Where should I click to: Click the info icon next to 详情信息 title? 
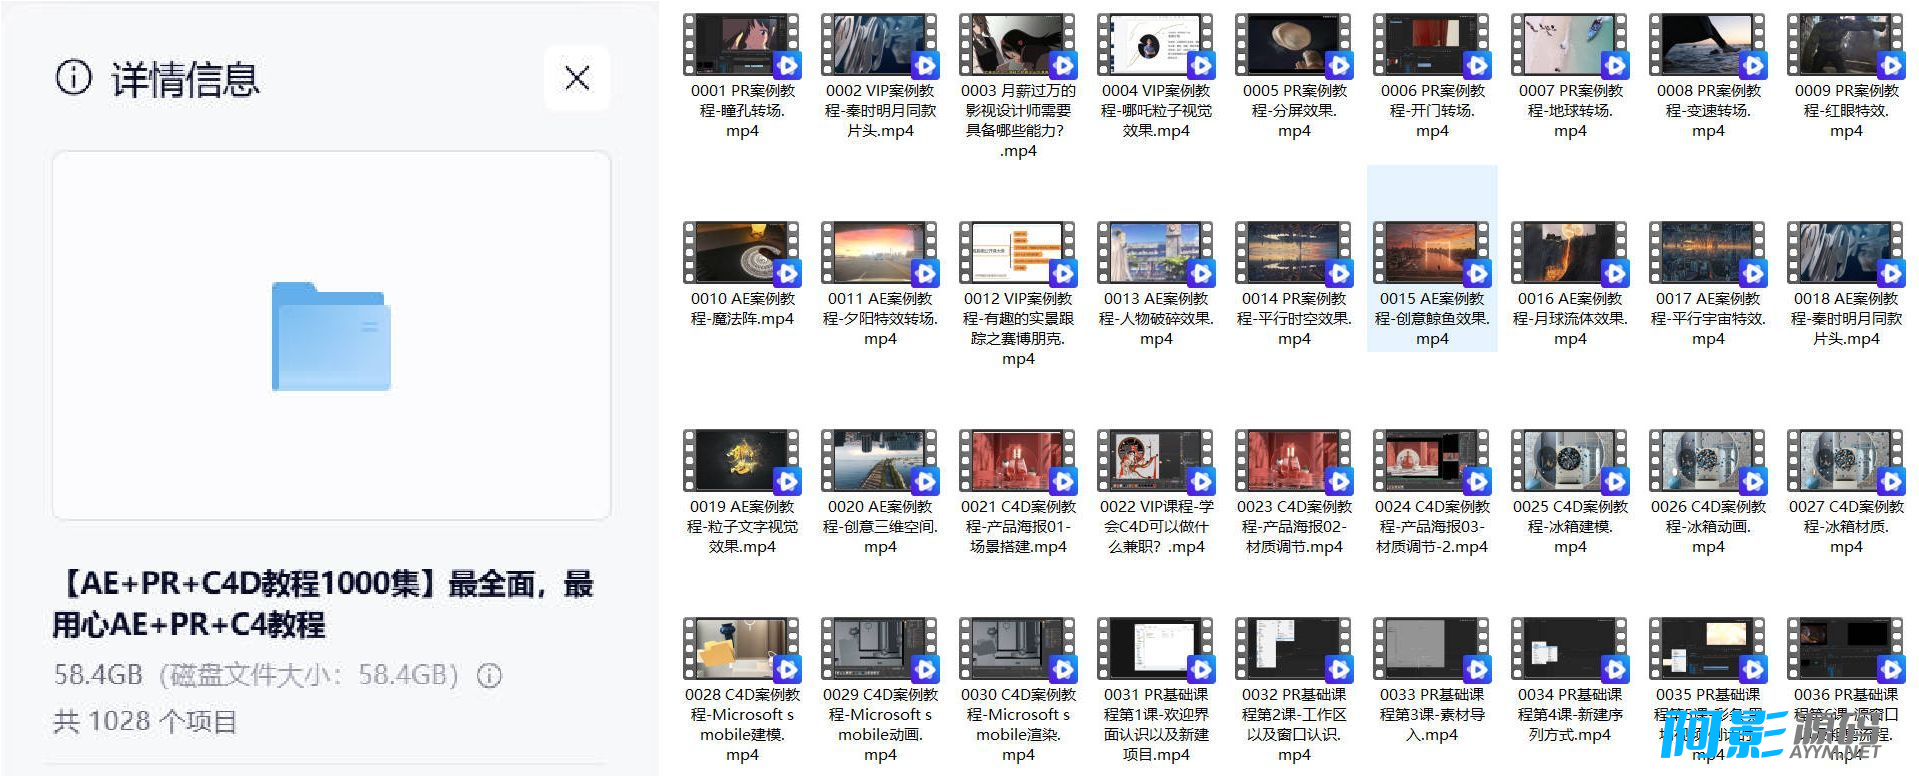pos(73,77)
